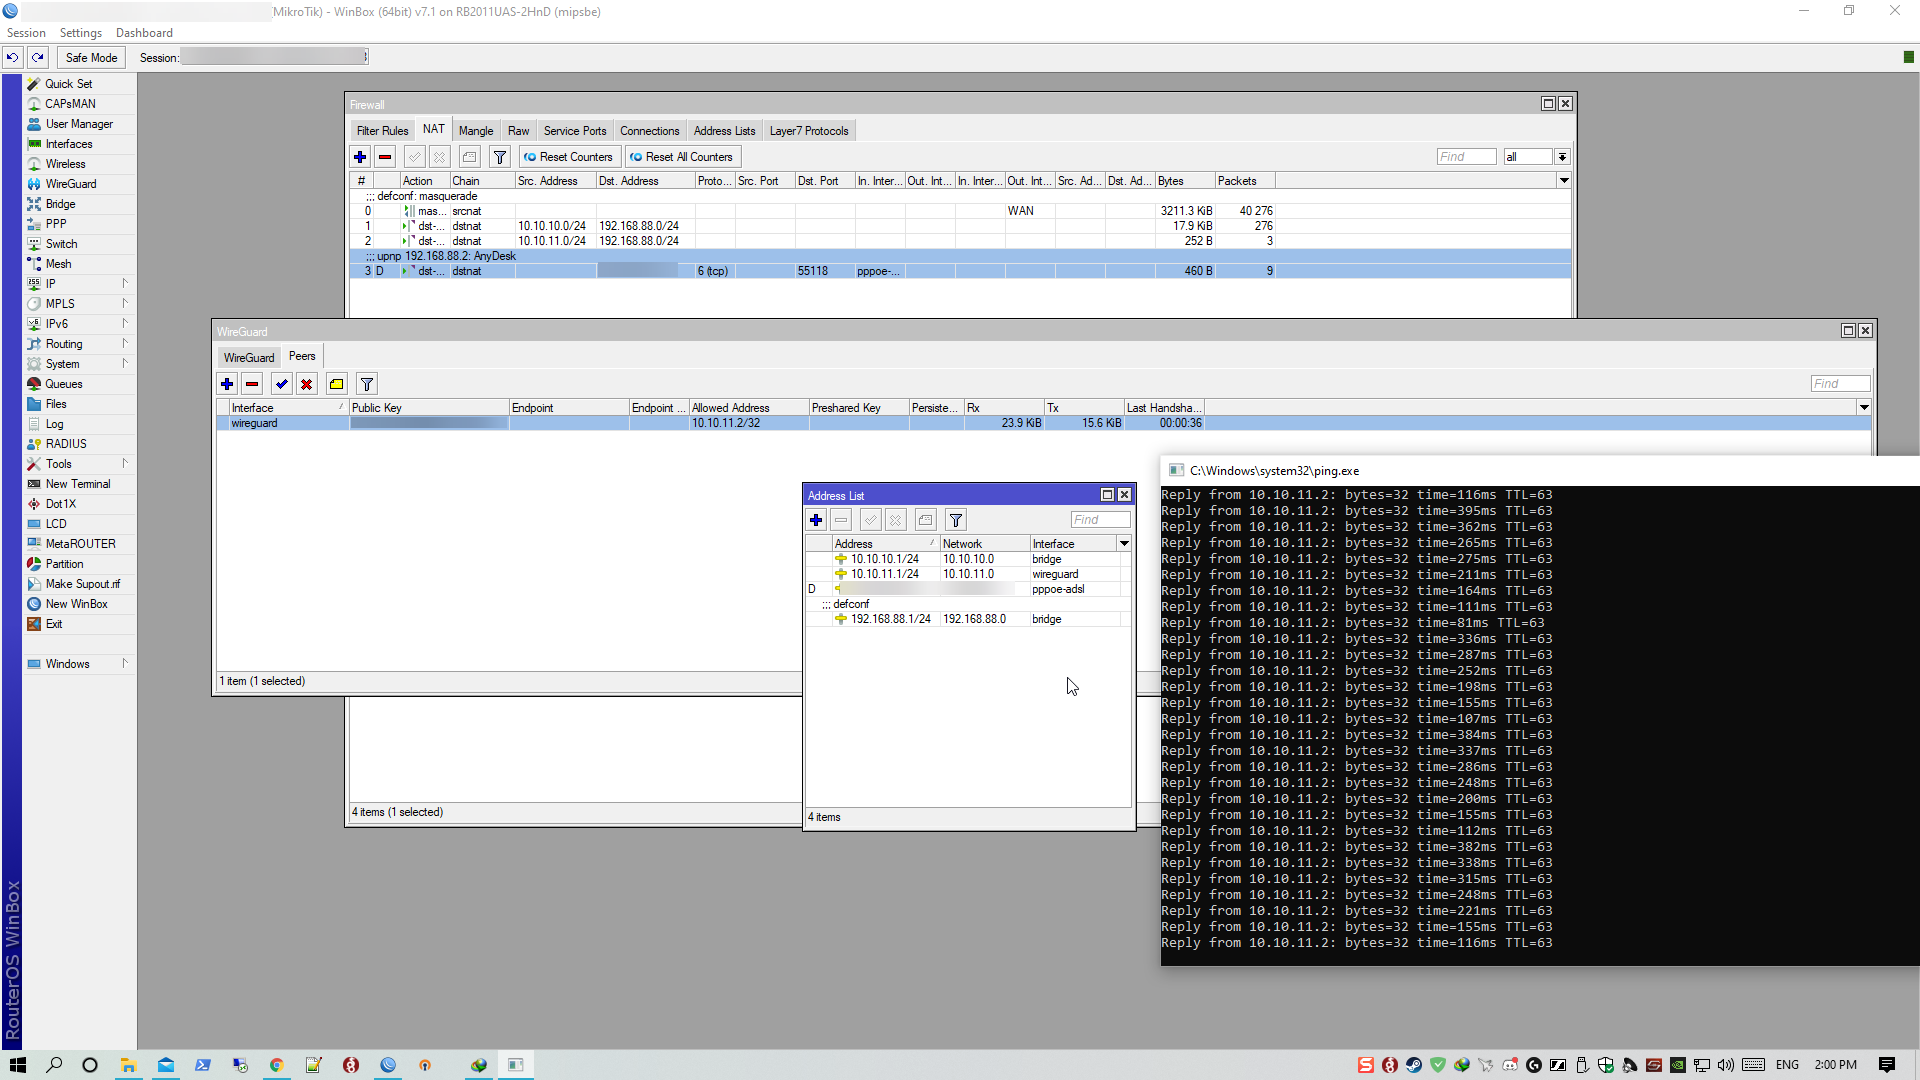Switch to Mangle tab
1920x1080 pixels.
[476, 131]
